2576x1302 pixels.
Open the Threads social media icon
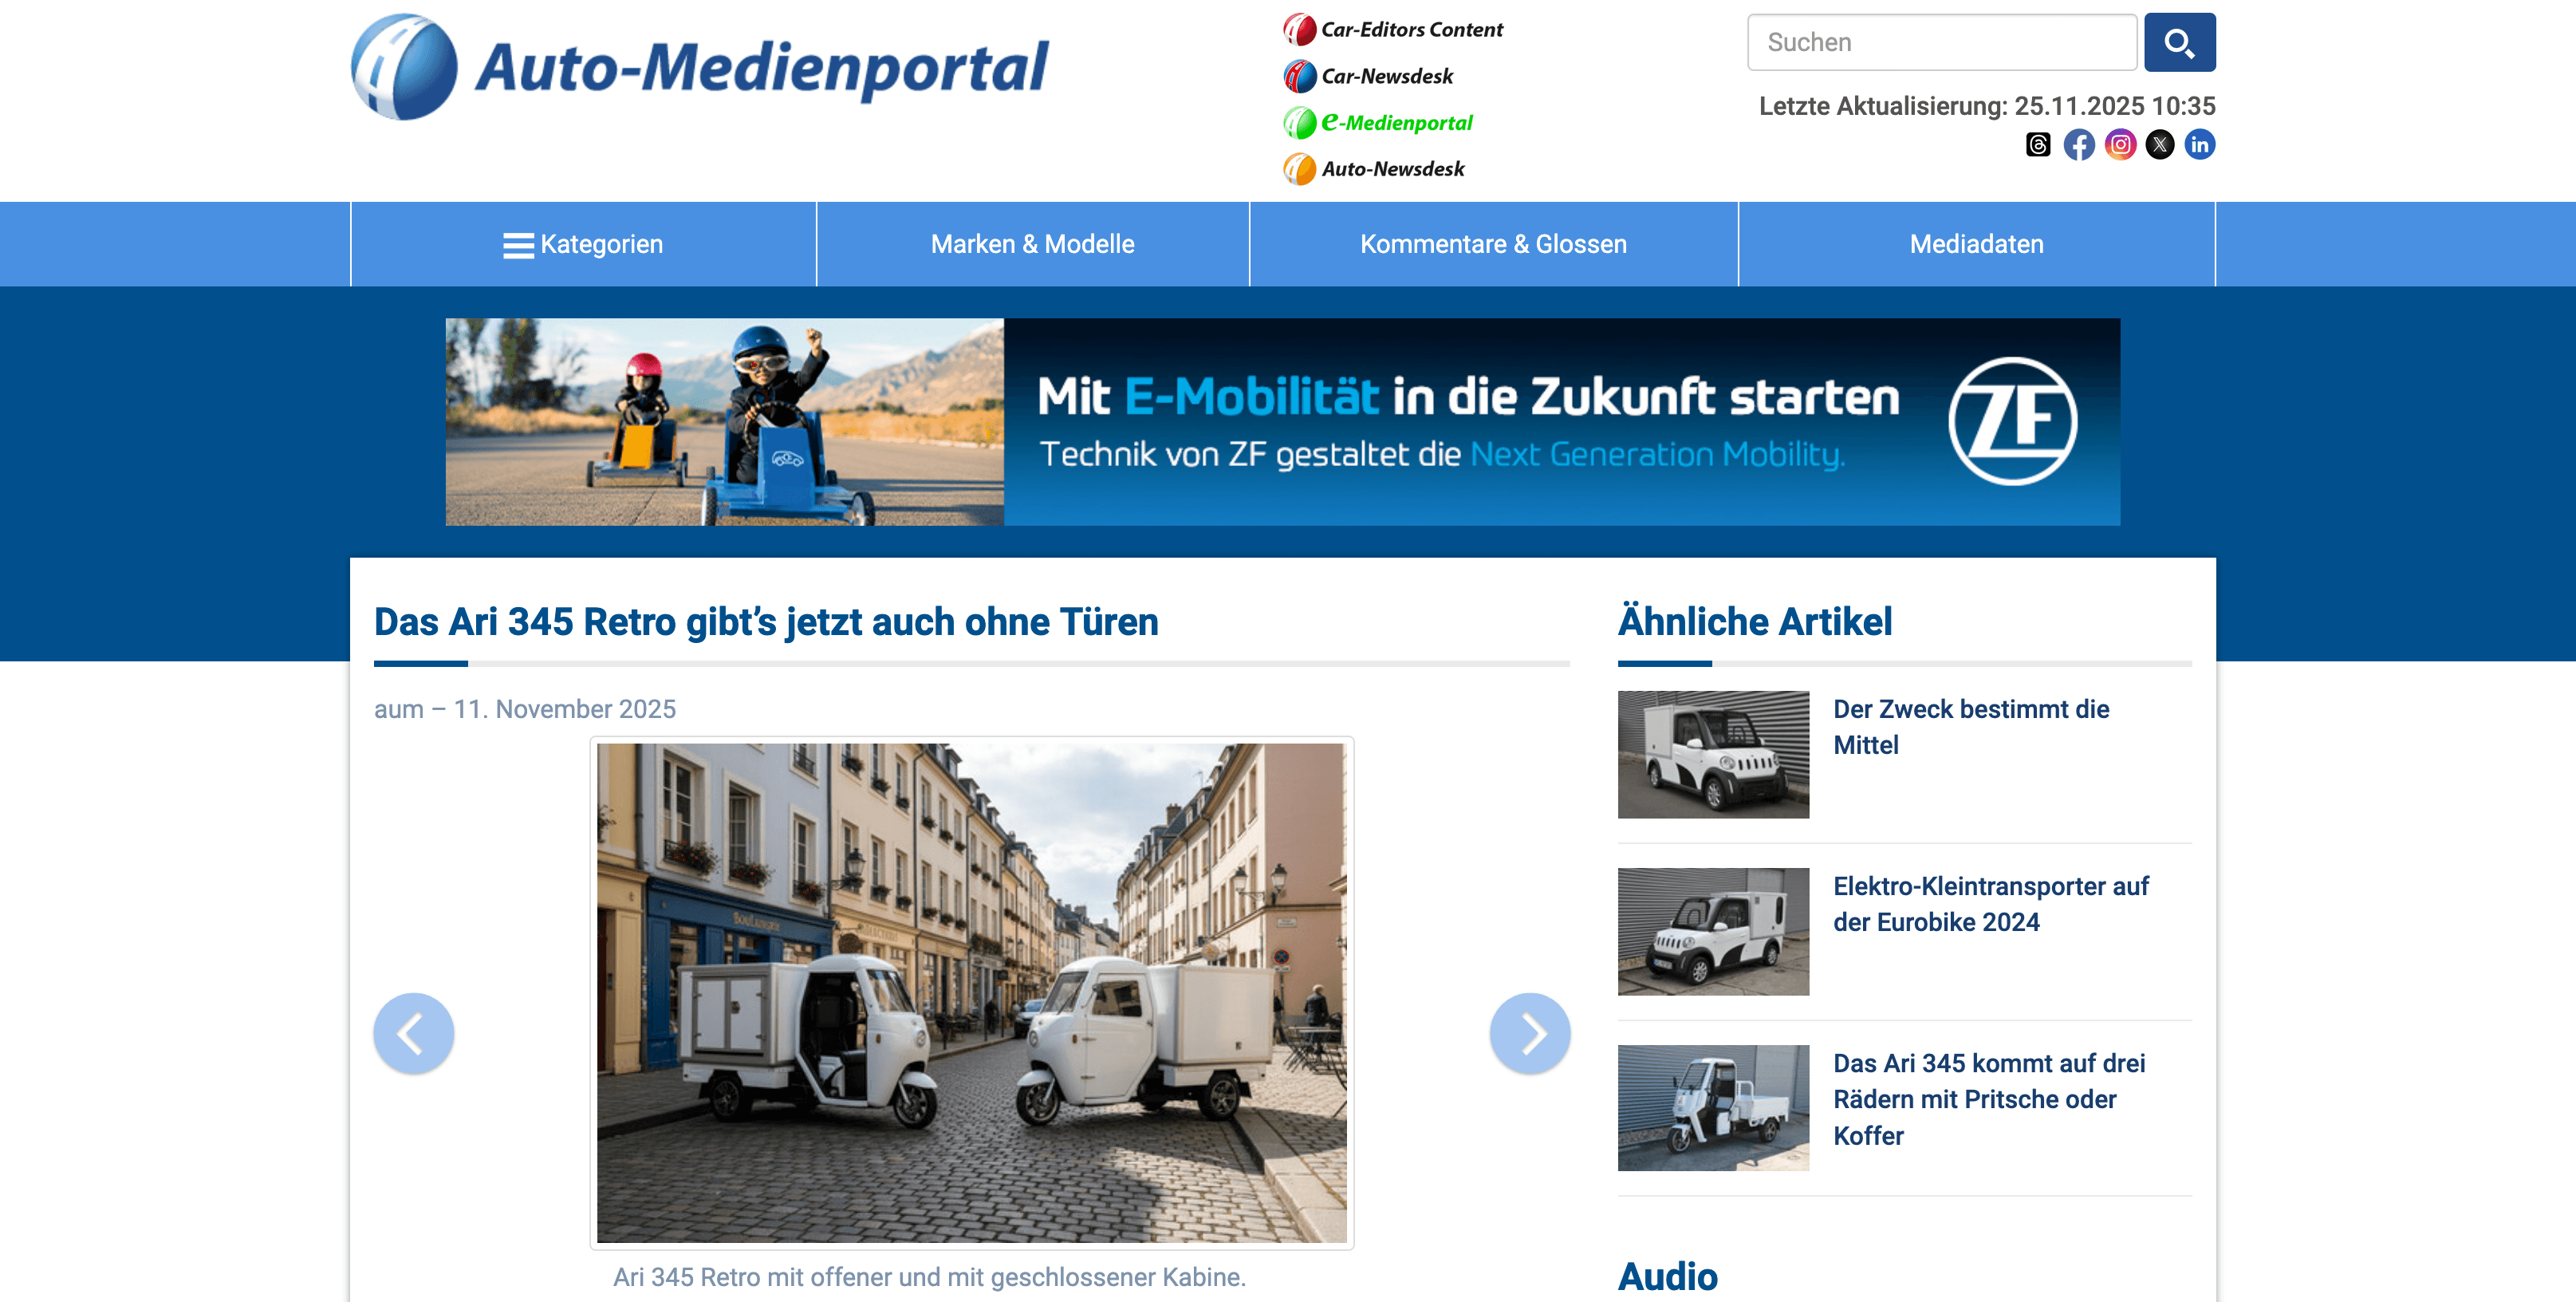(x=2039, y=145)
